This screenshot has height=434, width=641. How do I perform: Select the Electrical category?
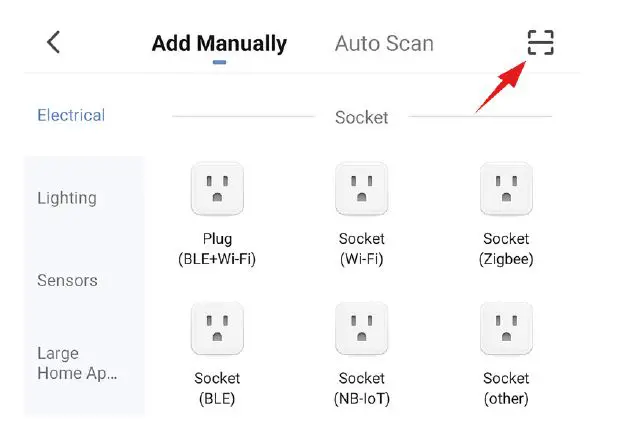[71, 115]
